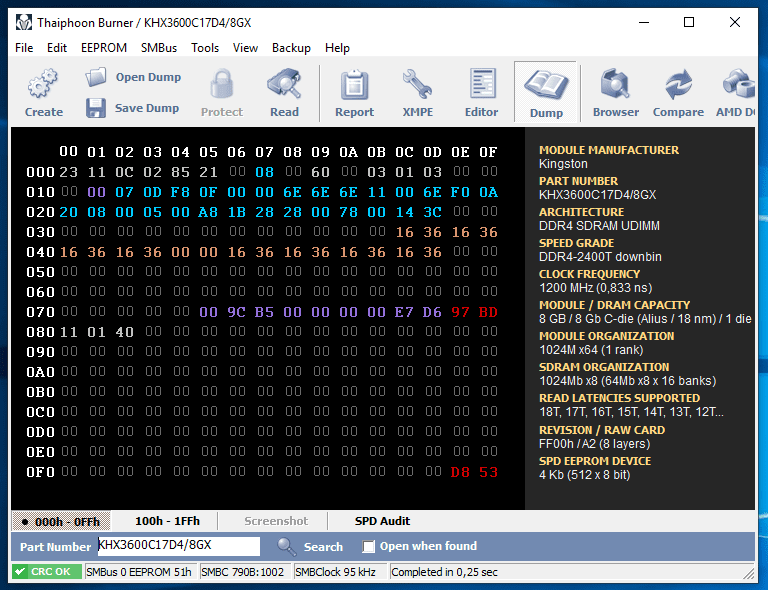Screen dimensions: 768x590
Task: Click hex byte F8 in row 010
Action: (x=180, y=192)
